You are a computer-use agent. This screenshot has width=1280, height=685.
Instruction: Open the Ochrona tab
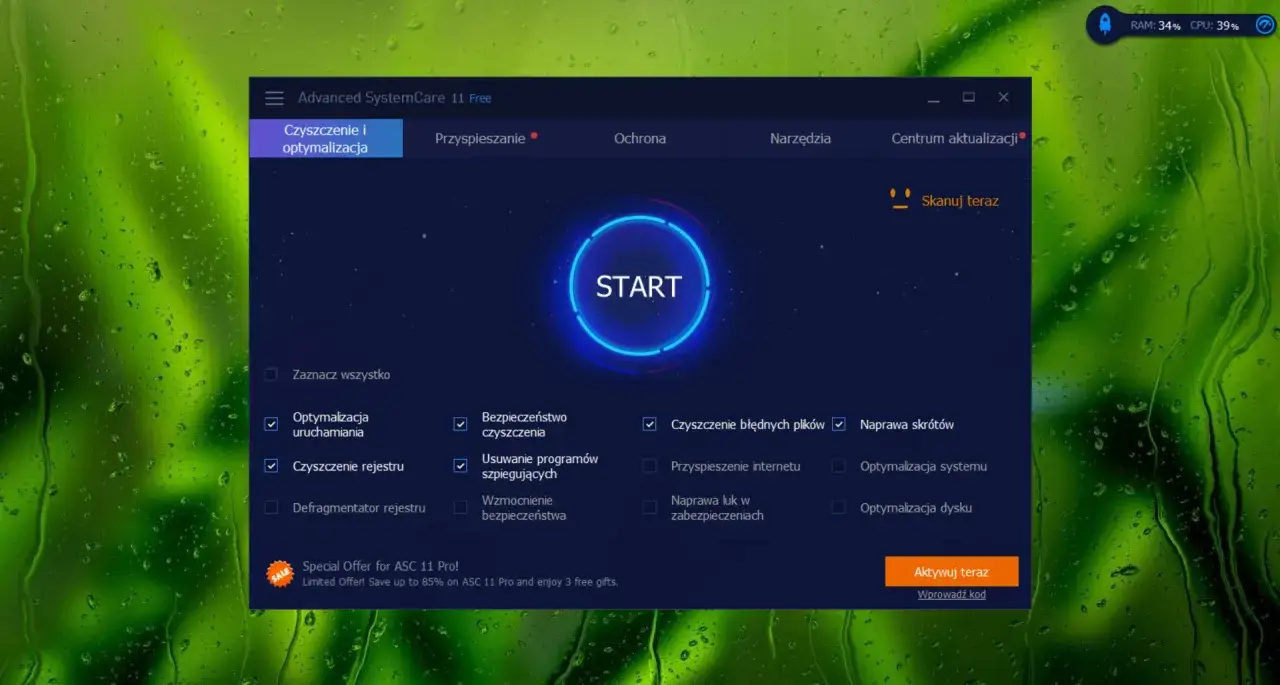tap(640, 139)
